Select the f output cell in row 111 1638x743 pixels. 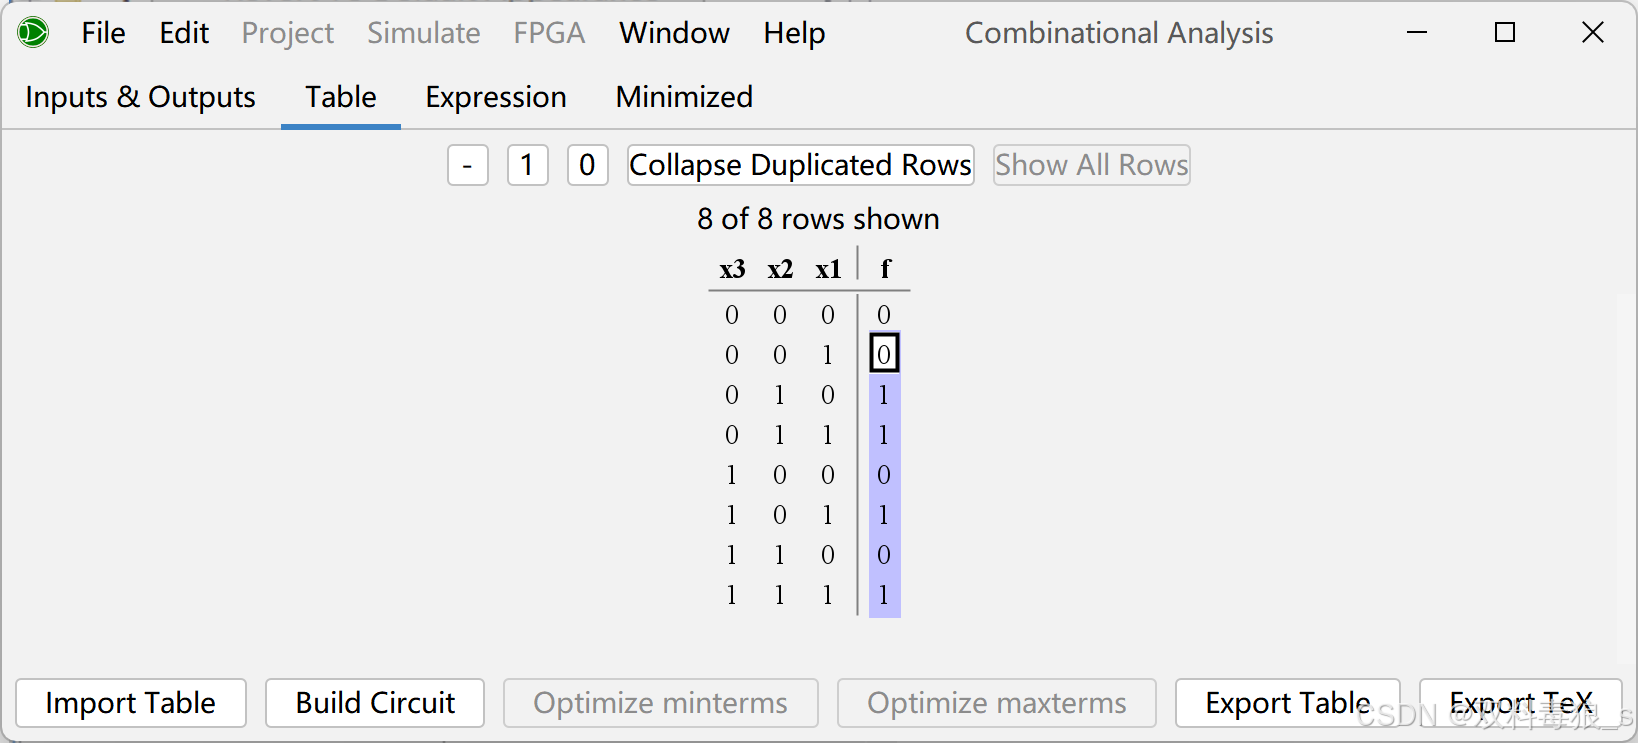click(x=884, y=595)
